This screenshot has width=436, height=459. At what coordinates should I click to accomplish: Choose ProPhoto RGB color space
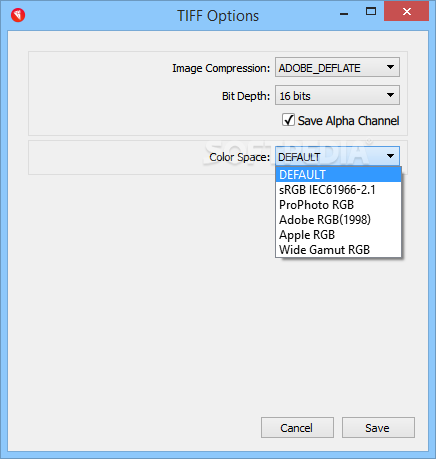tap(338, 205)
